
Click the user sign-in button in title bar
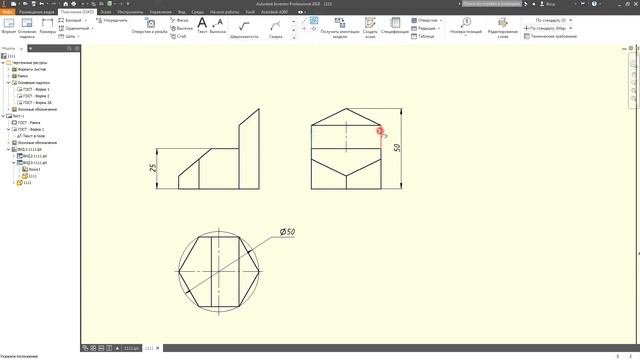(x=547, y=4)
